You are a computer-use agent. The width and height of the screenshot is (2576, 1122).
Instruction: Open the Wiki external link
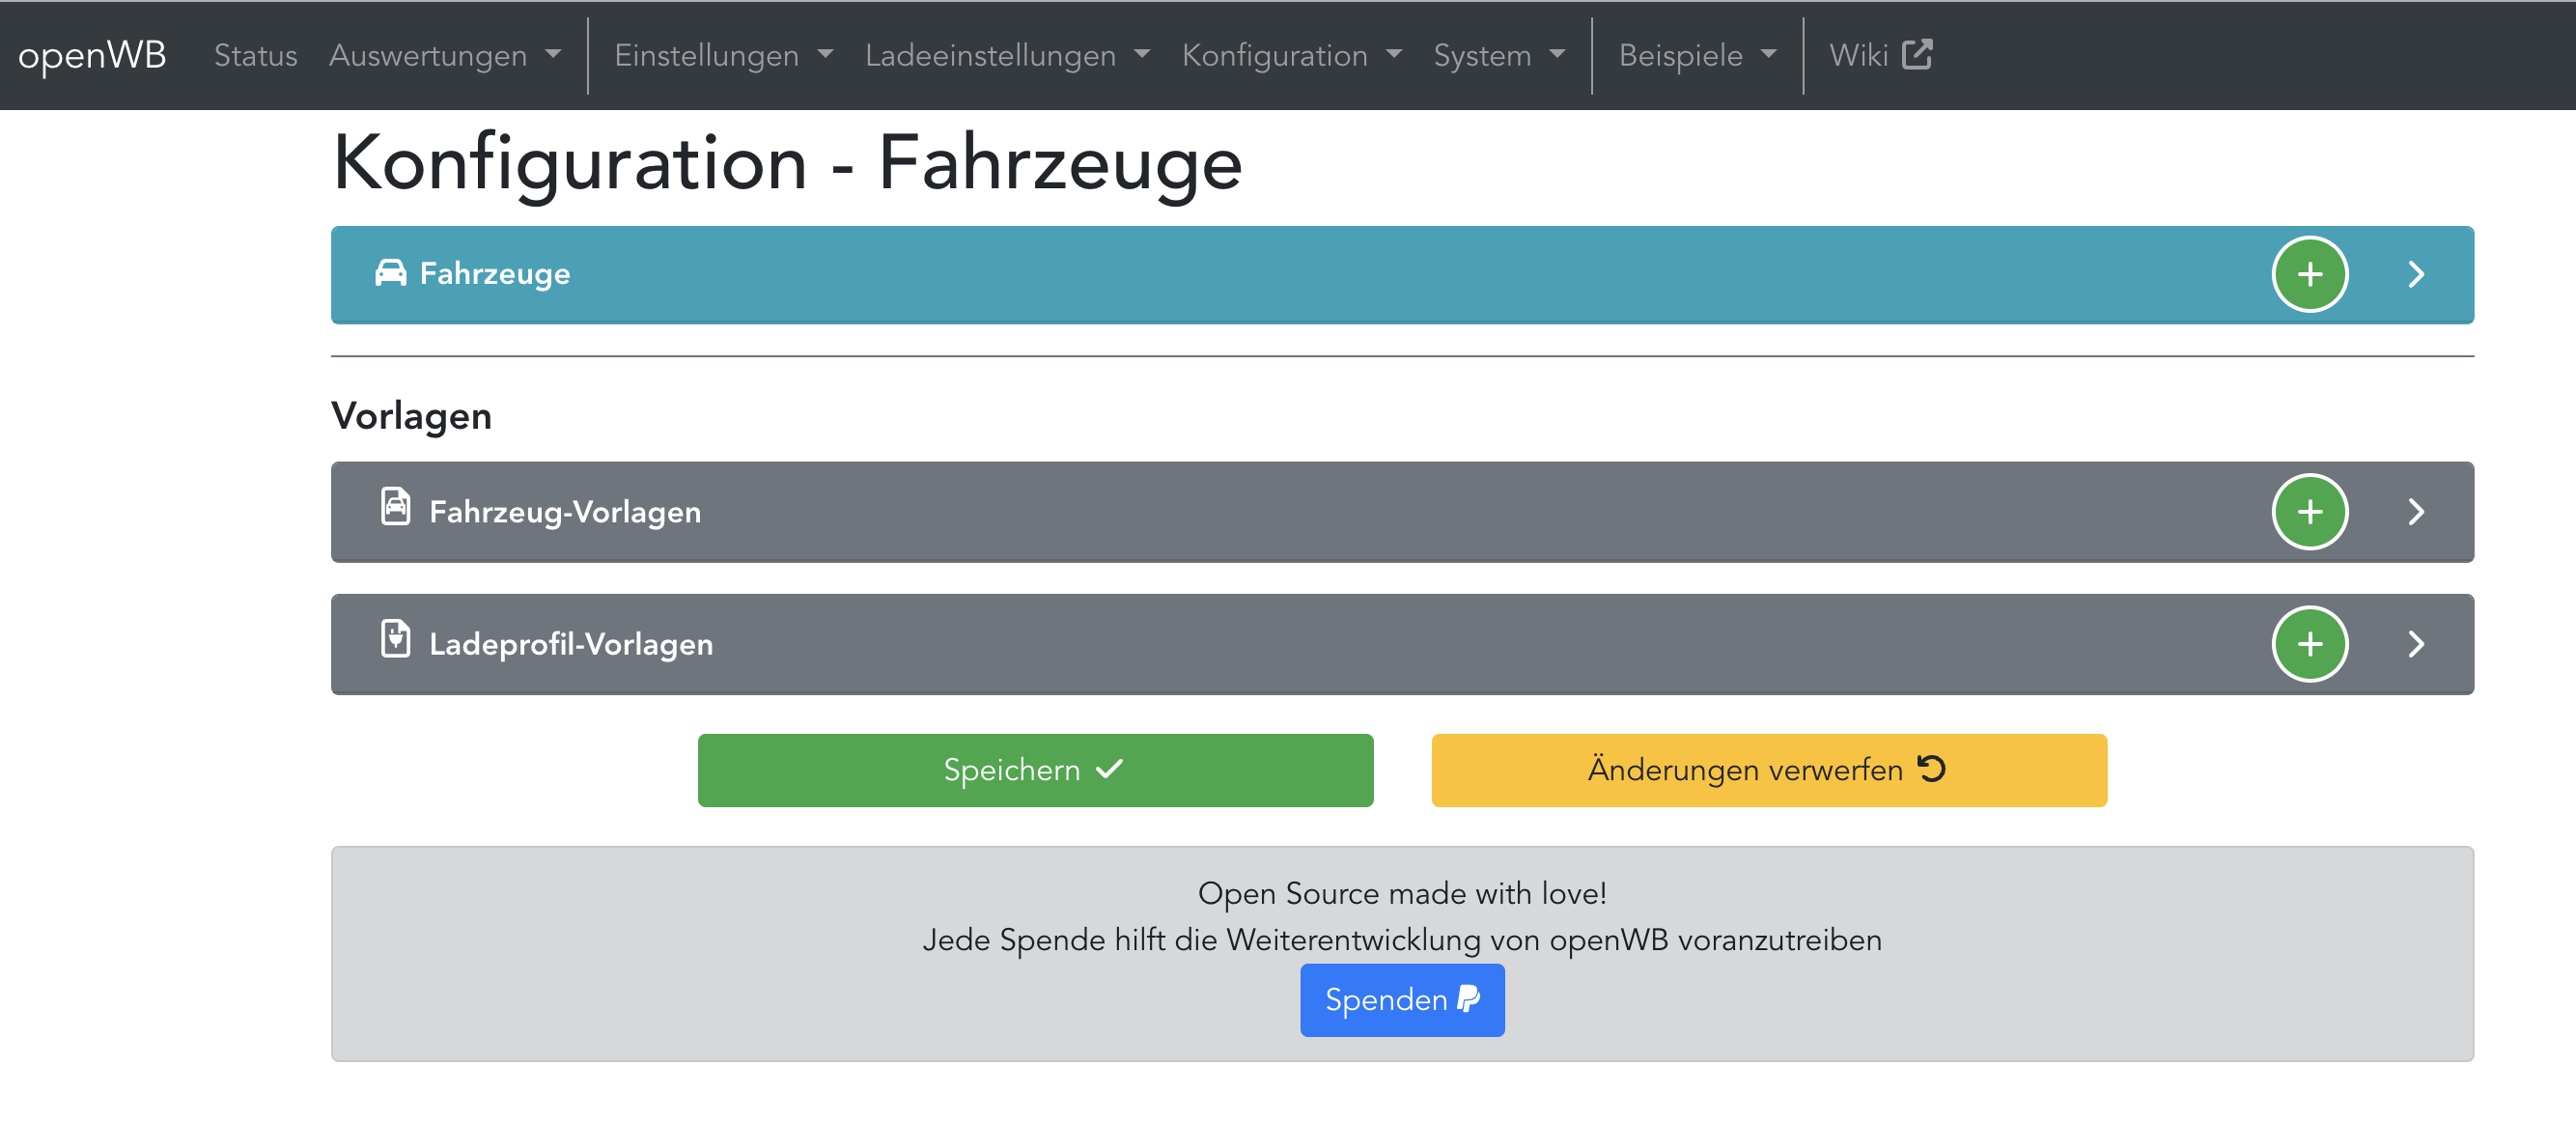tap(1879, 55)
